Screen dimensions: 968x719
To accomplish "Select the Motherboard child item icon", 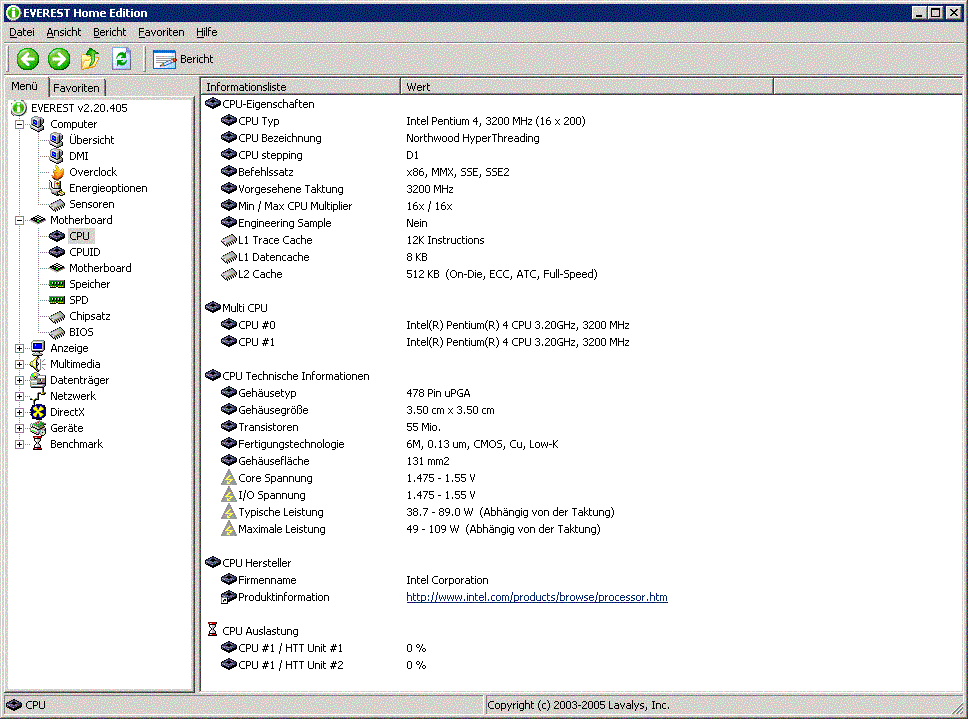I will 57,268.
